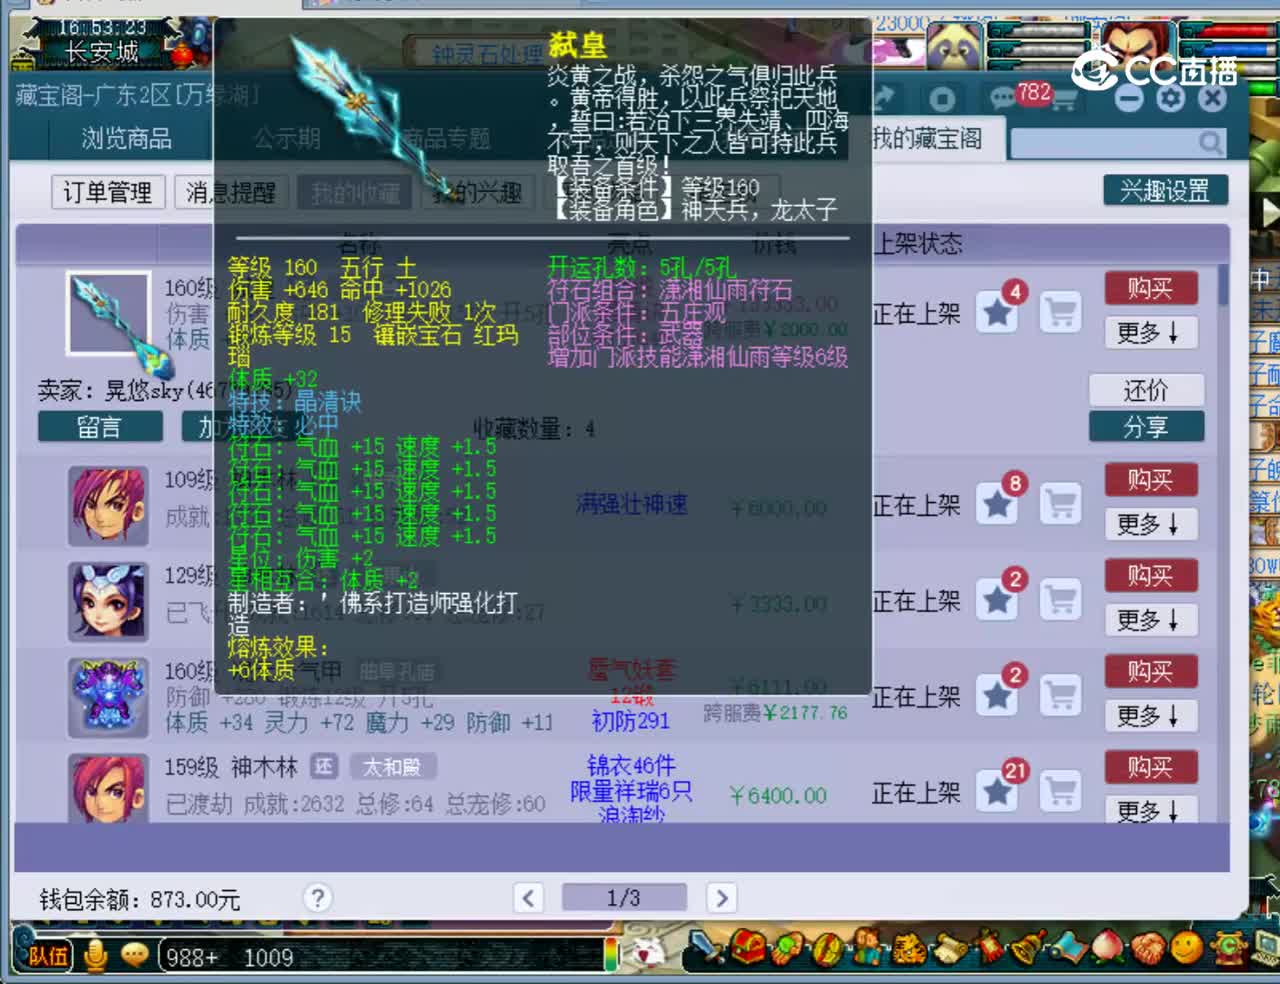Click the microphone voice icon in chat bar
The height and width of the screenshot is (984, 1280).
click(96, 956)
